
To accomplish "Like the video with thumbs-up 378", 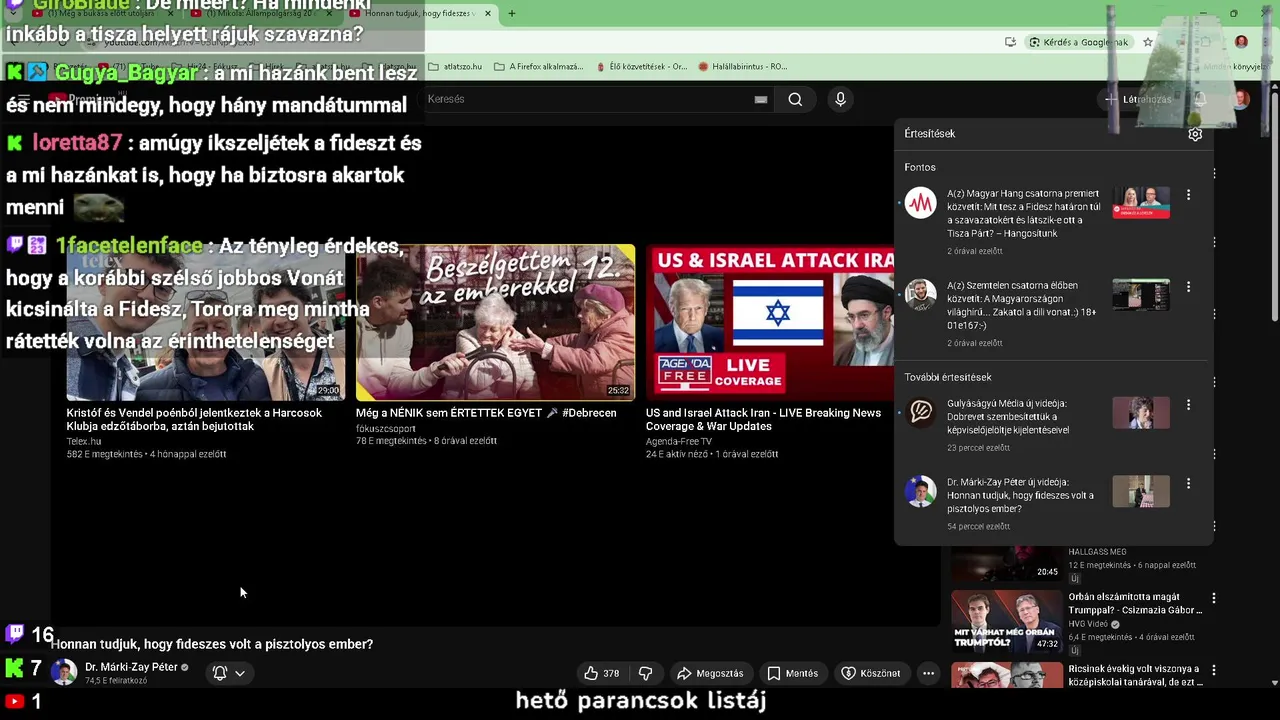I will [x=602, y=673].
